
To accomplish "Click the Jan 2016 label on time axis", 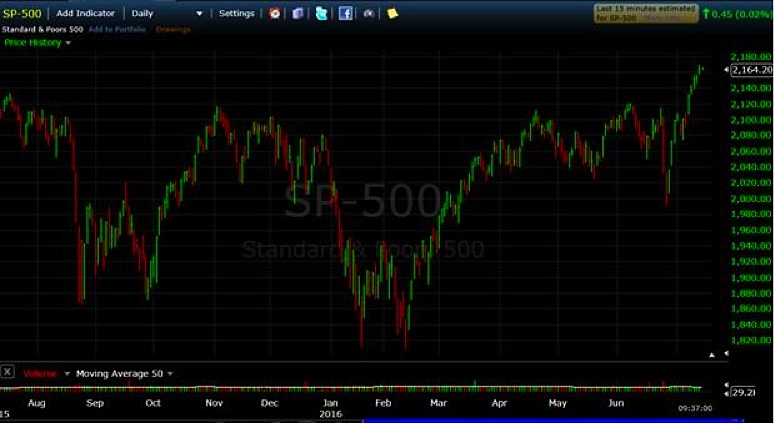I will [330, 408].
